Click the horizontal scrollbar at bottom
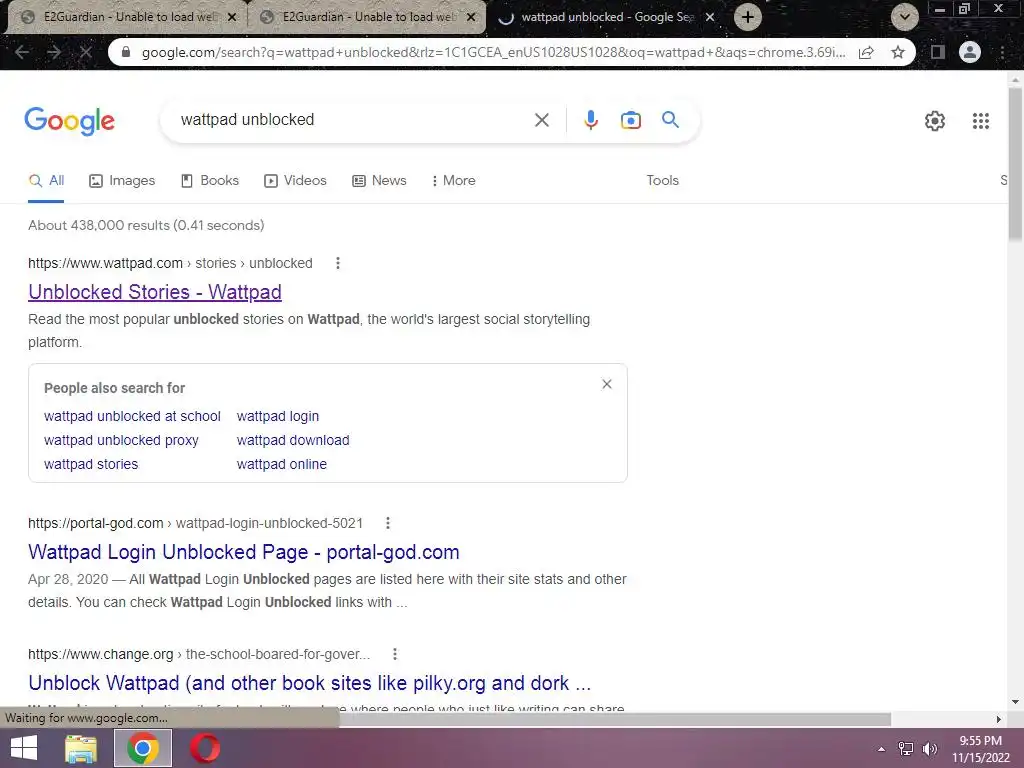Screen dimensions: 1024x768 pyautogui.click(x=615, y=719)
